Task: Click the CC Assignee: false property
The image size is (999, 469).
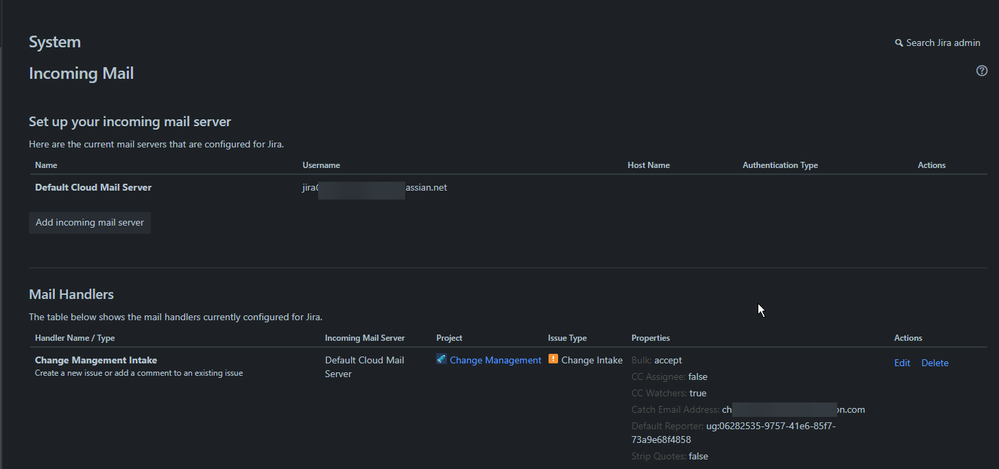Action: [669, 377]
